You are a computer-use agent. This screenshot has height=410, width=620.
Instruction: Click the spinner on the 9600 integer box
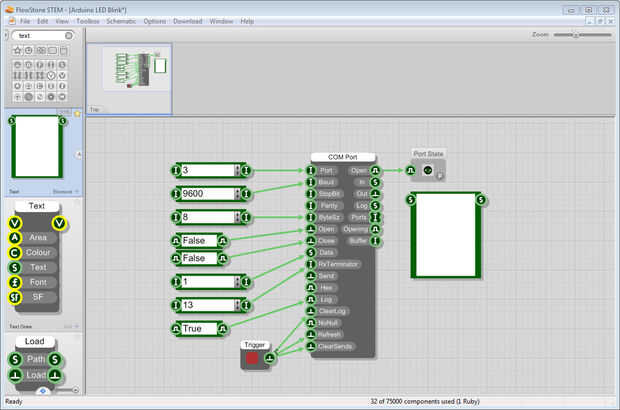(238, 194)
